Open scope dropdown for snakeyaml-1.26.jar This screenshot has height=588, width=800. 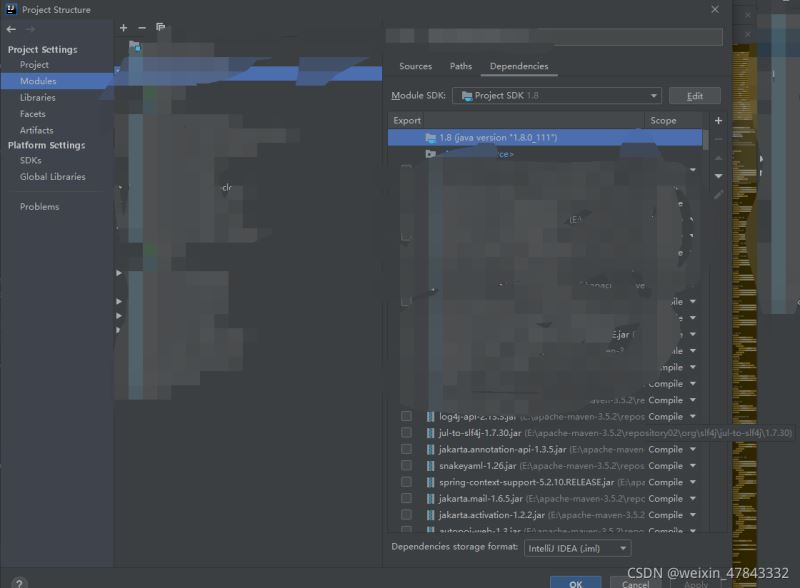[x=693, y=466]
